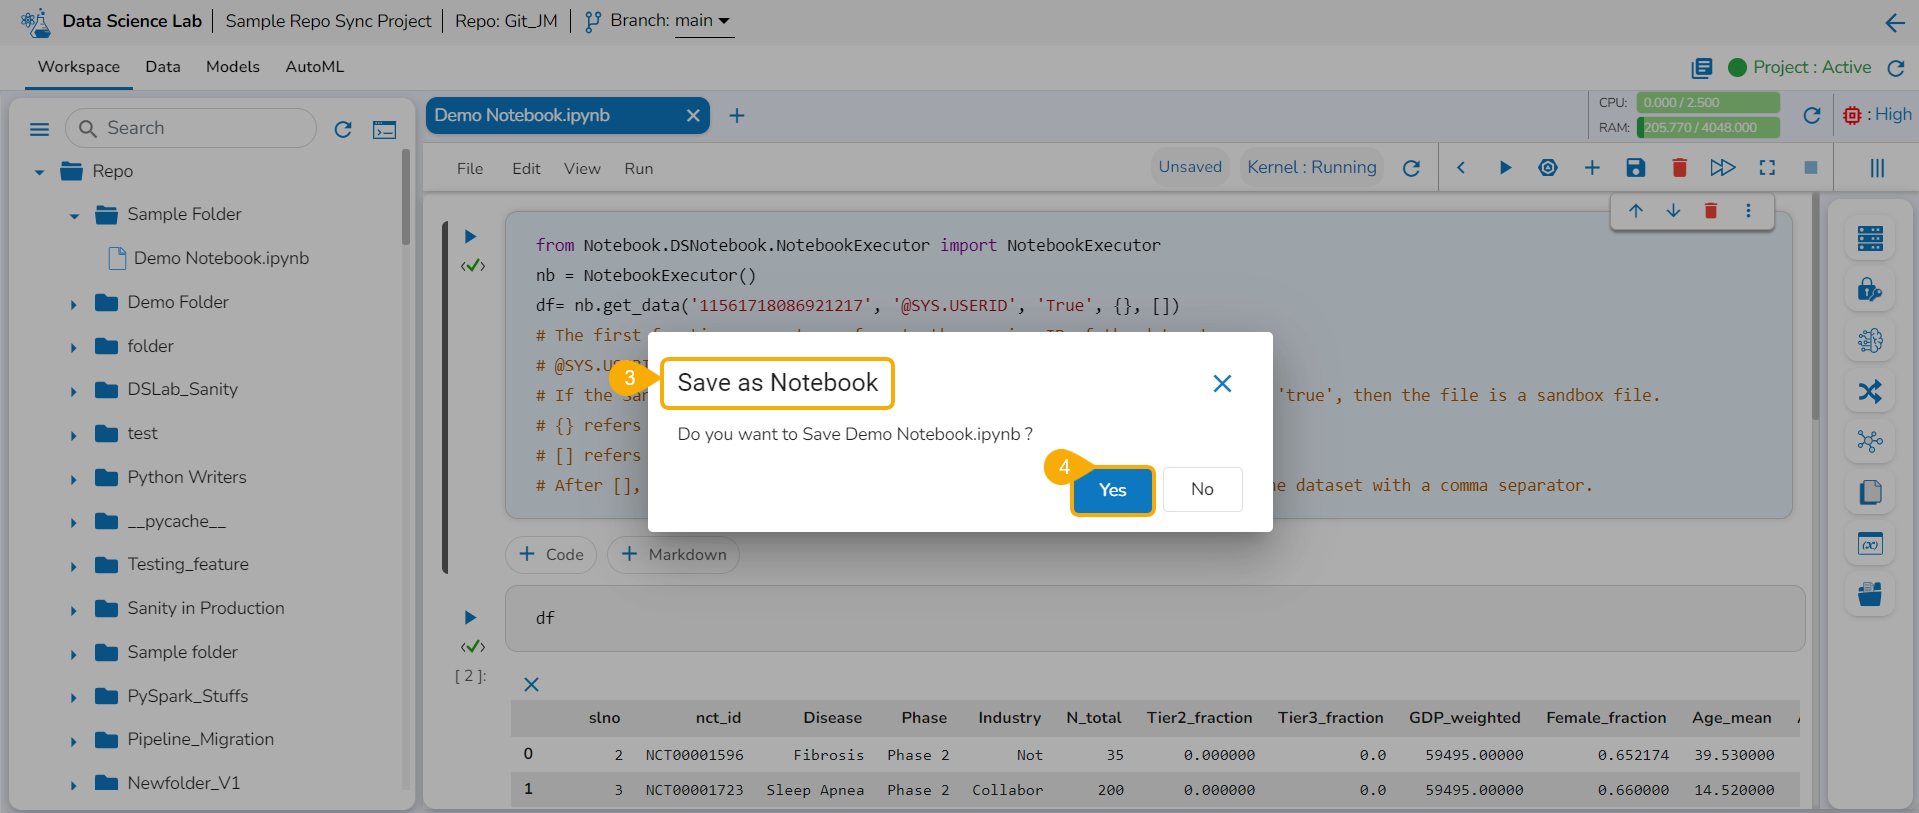Click the red delete cell toolbar icon

pos(1679,168)
